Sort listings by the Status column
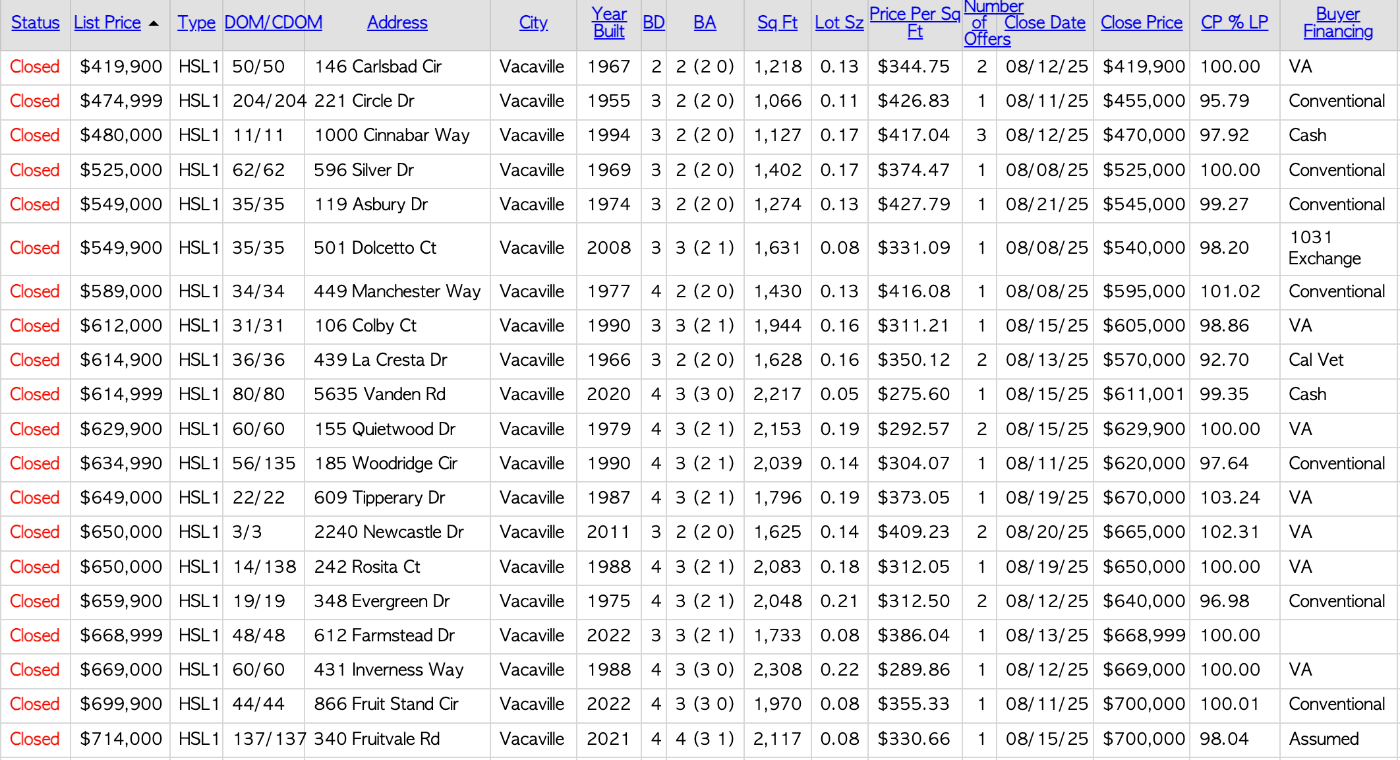This screenshot has width=1400, height=760. tap(35, 22)
